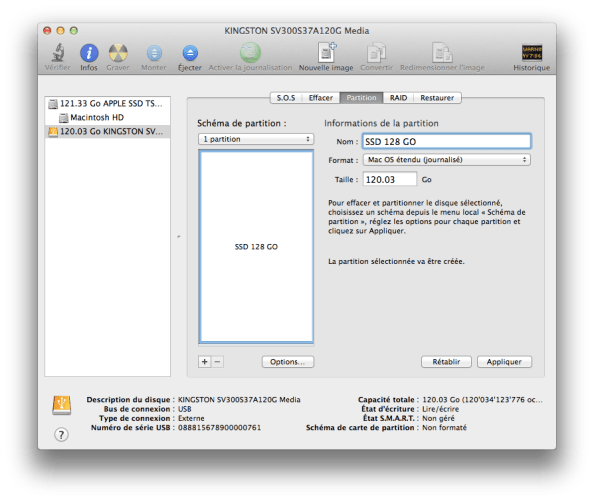Switch to the Effacer tab
The image size is (594, 502).
320,98
